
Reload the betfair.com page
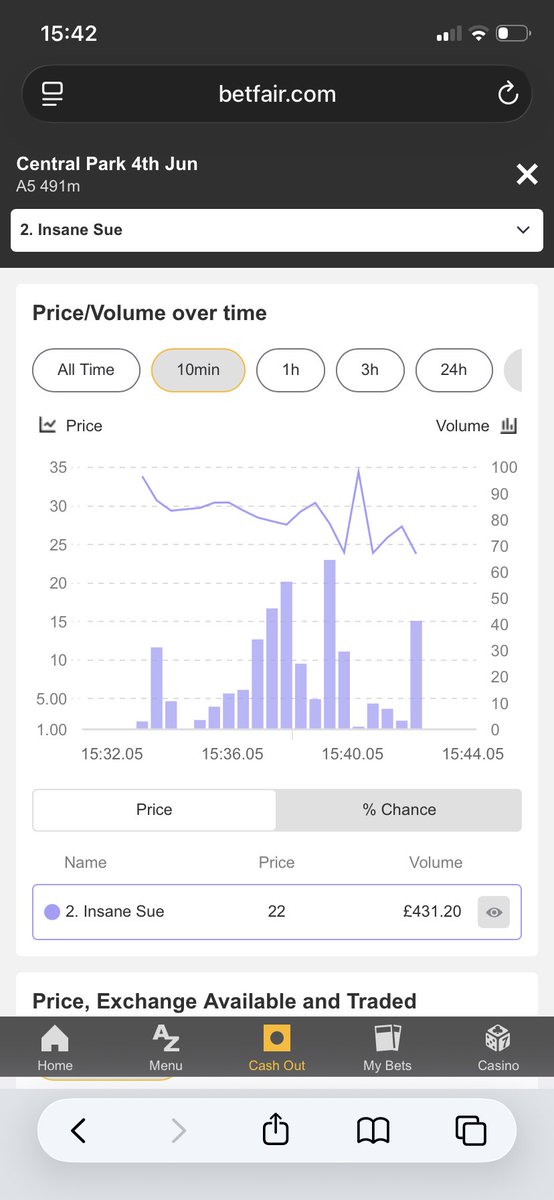pyautogui.click(x=508, y=94)
